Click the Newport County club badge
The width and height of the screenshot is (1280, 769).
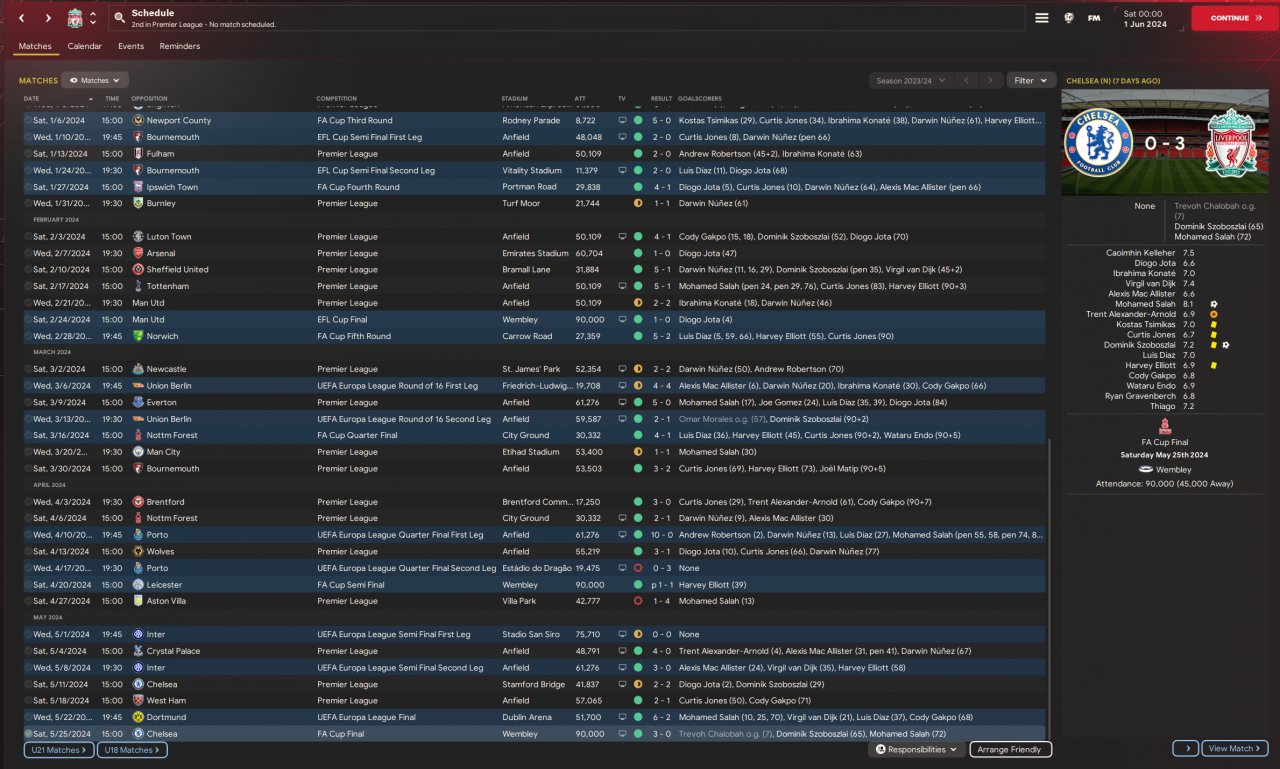[138, 120]
